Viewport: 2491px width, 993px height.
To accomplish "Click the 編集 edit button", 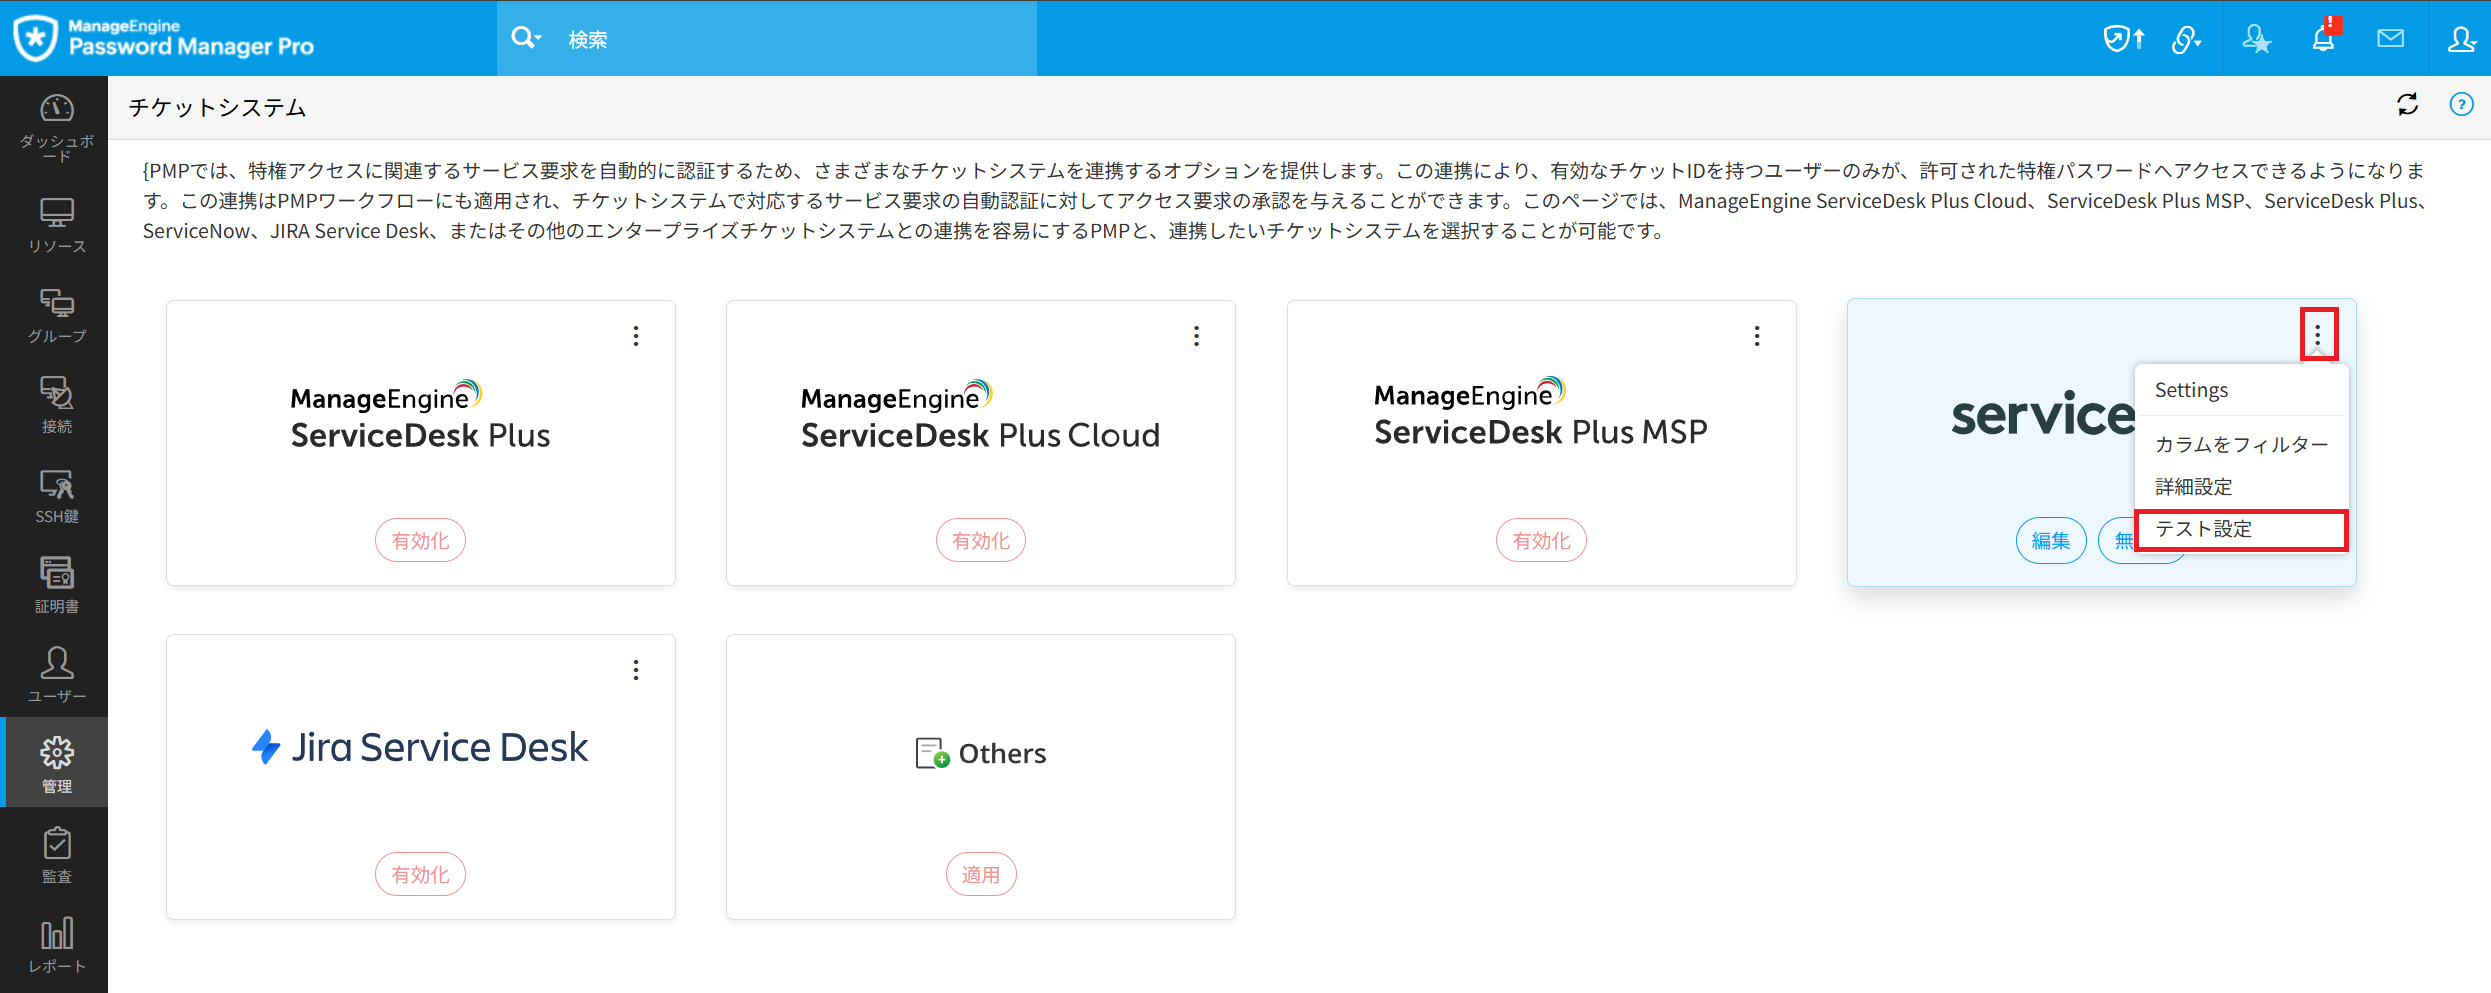I will click(2050, 541).
